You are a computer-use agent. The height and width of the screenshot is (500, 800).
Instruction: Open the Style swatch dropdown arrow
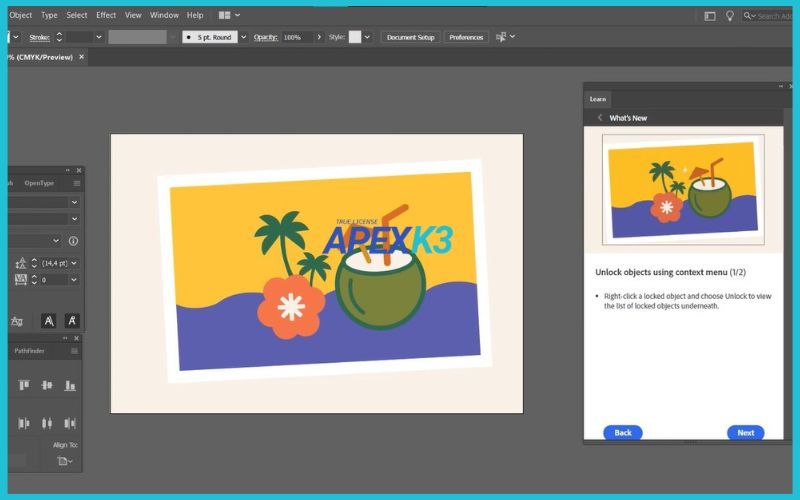tap(367, 37)
